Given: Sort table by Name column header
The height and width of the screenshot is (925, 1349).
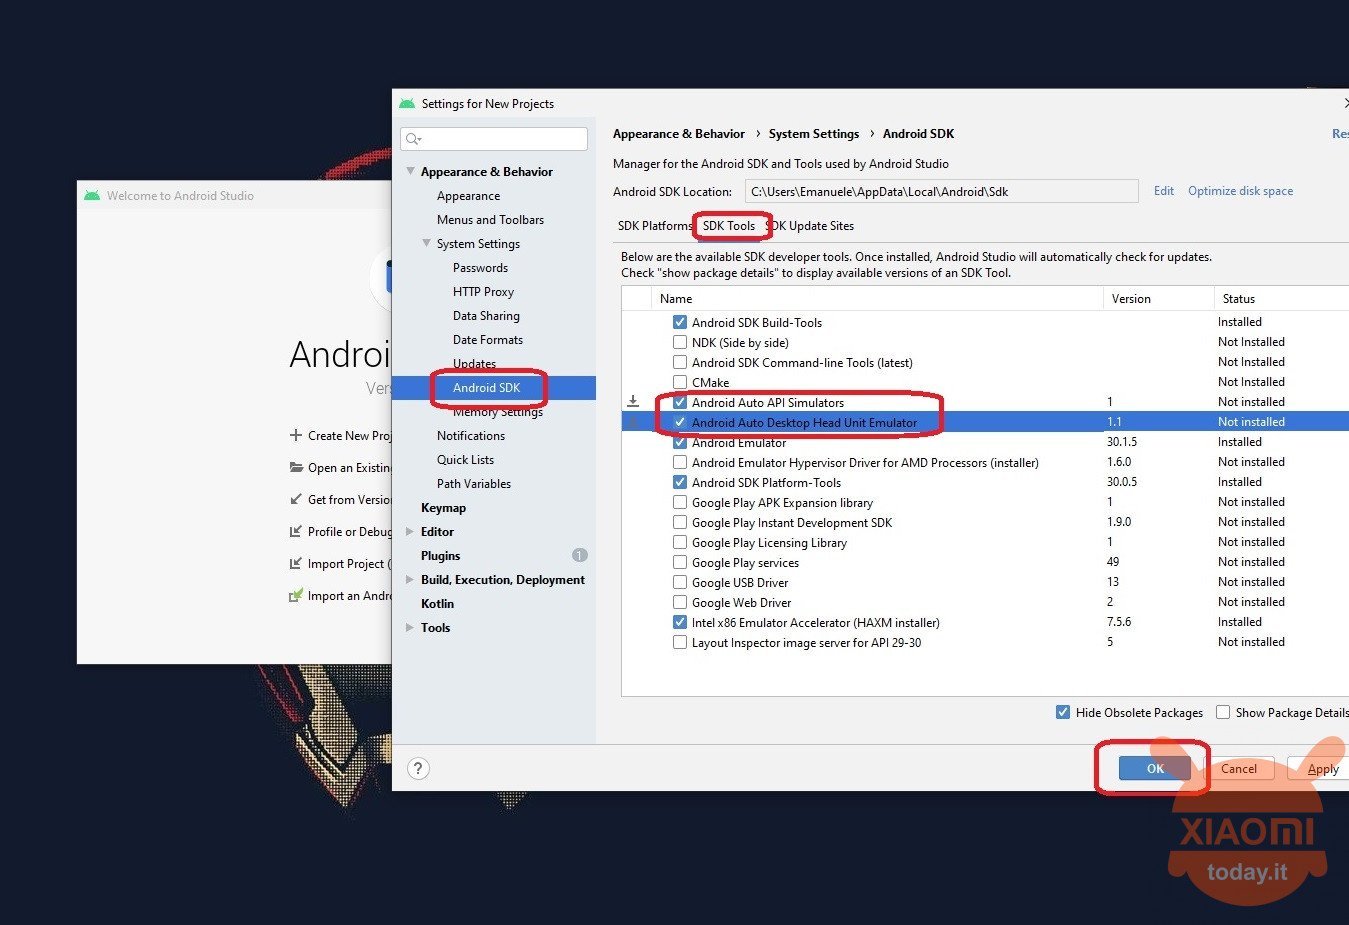Looking at the screenshot, I should 877,298.
